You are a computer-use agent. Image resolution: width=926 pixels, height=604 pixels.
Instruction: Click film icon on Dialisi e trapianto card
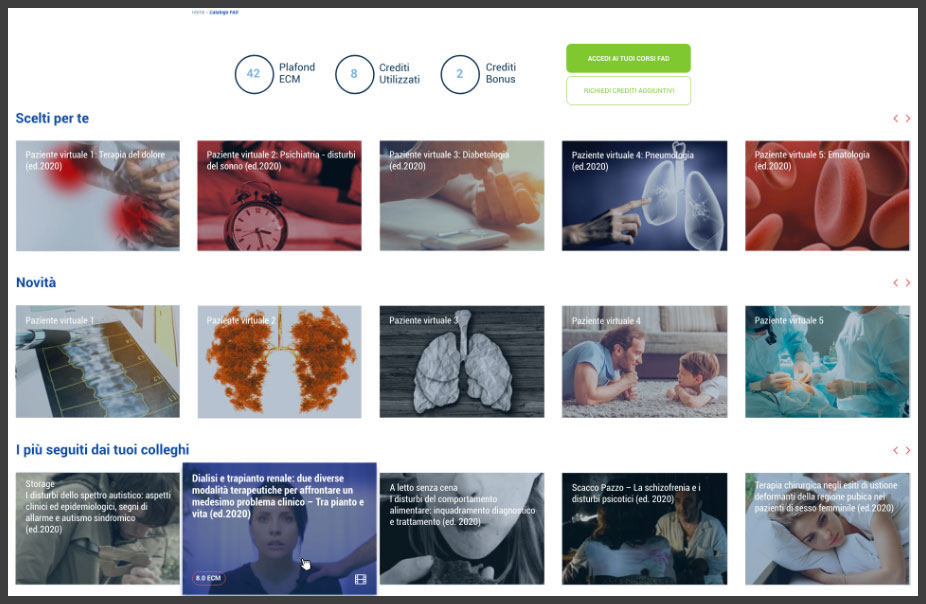coord(361,578)
